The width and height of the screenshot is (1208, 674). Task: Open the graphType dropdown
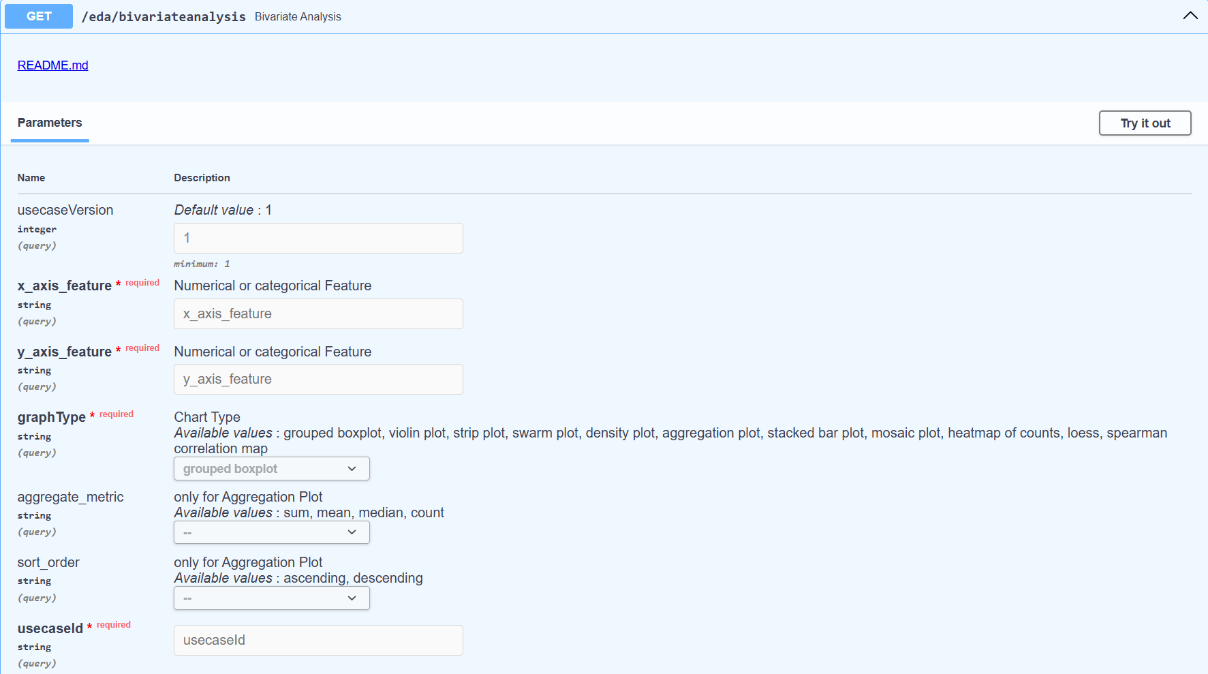pos(271,468)
